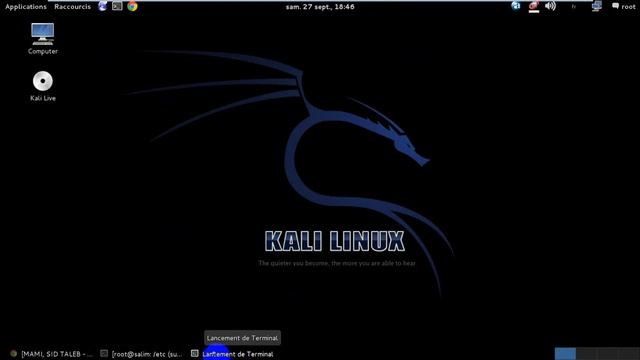Screen dimensions: 640x360
Task: Launch Google Chrome from top panel
Action: (x=132, y=6)
